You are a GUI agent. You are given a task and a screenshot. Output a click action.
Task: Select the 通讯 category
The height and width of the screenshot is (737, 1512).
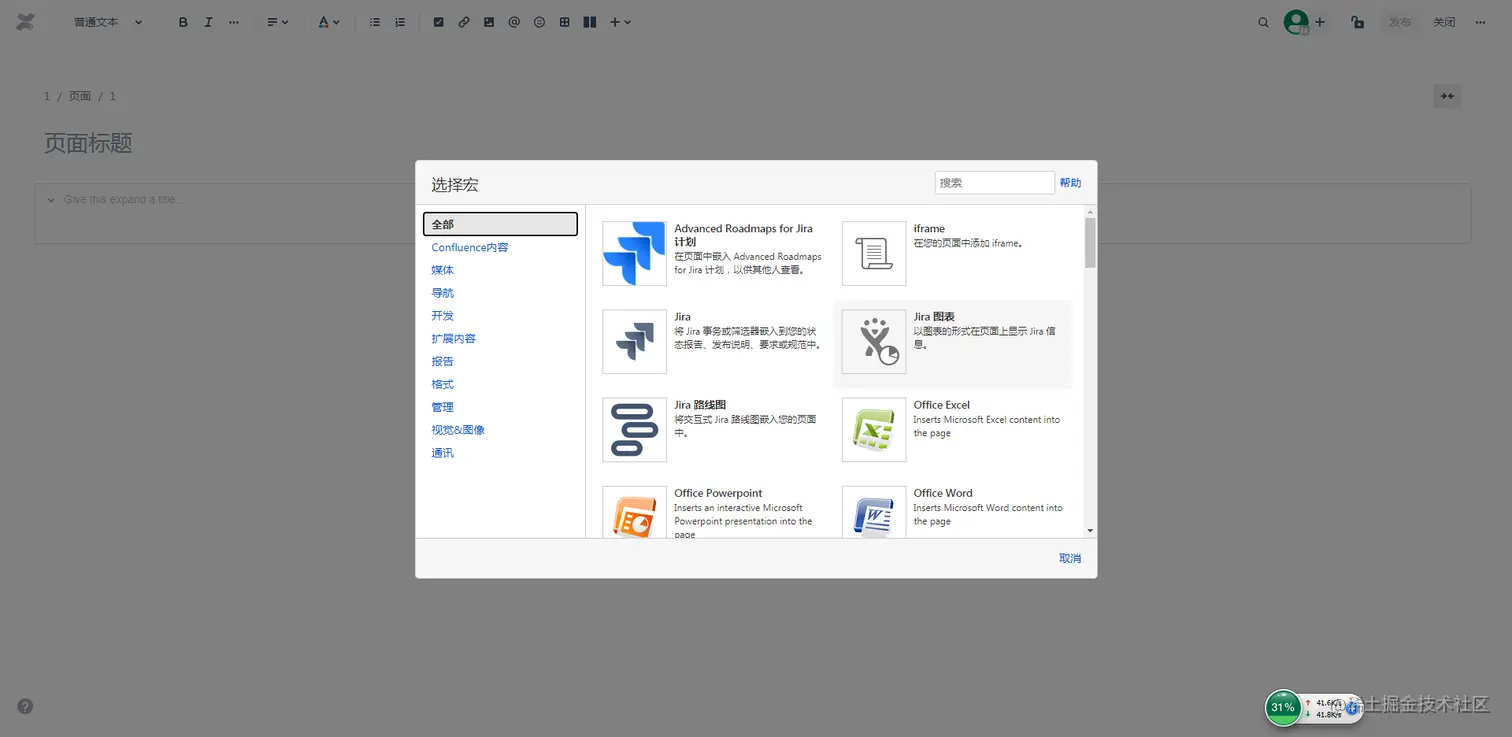[443, 453]
